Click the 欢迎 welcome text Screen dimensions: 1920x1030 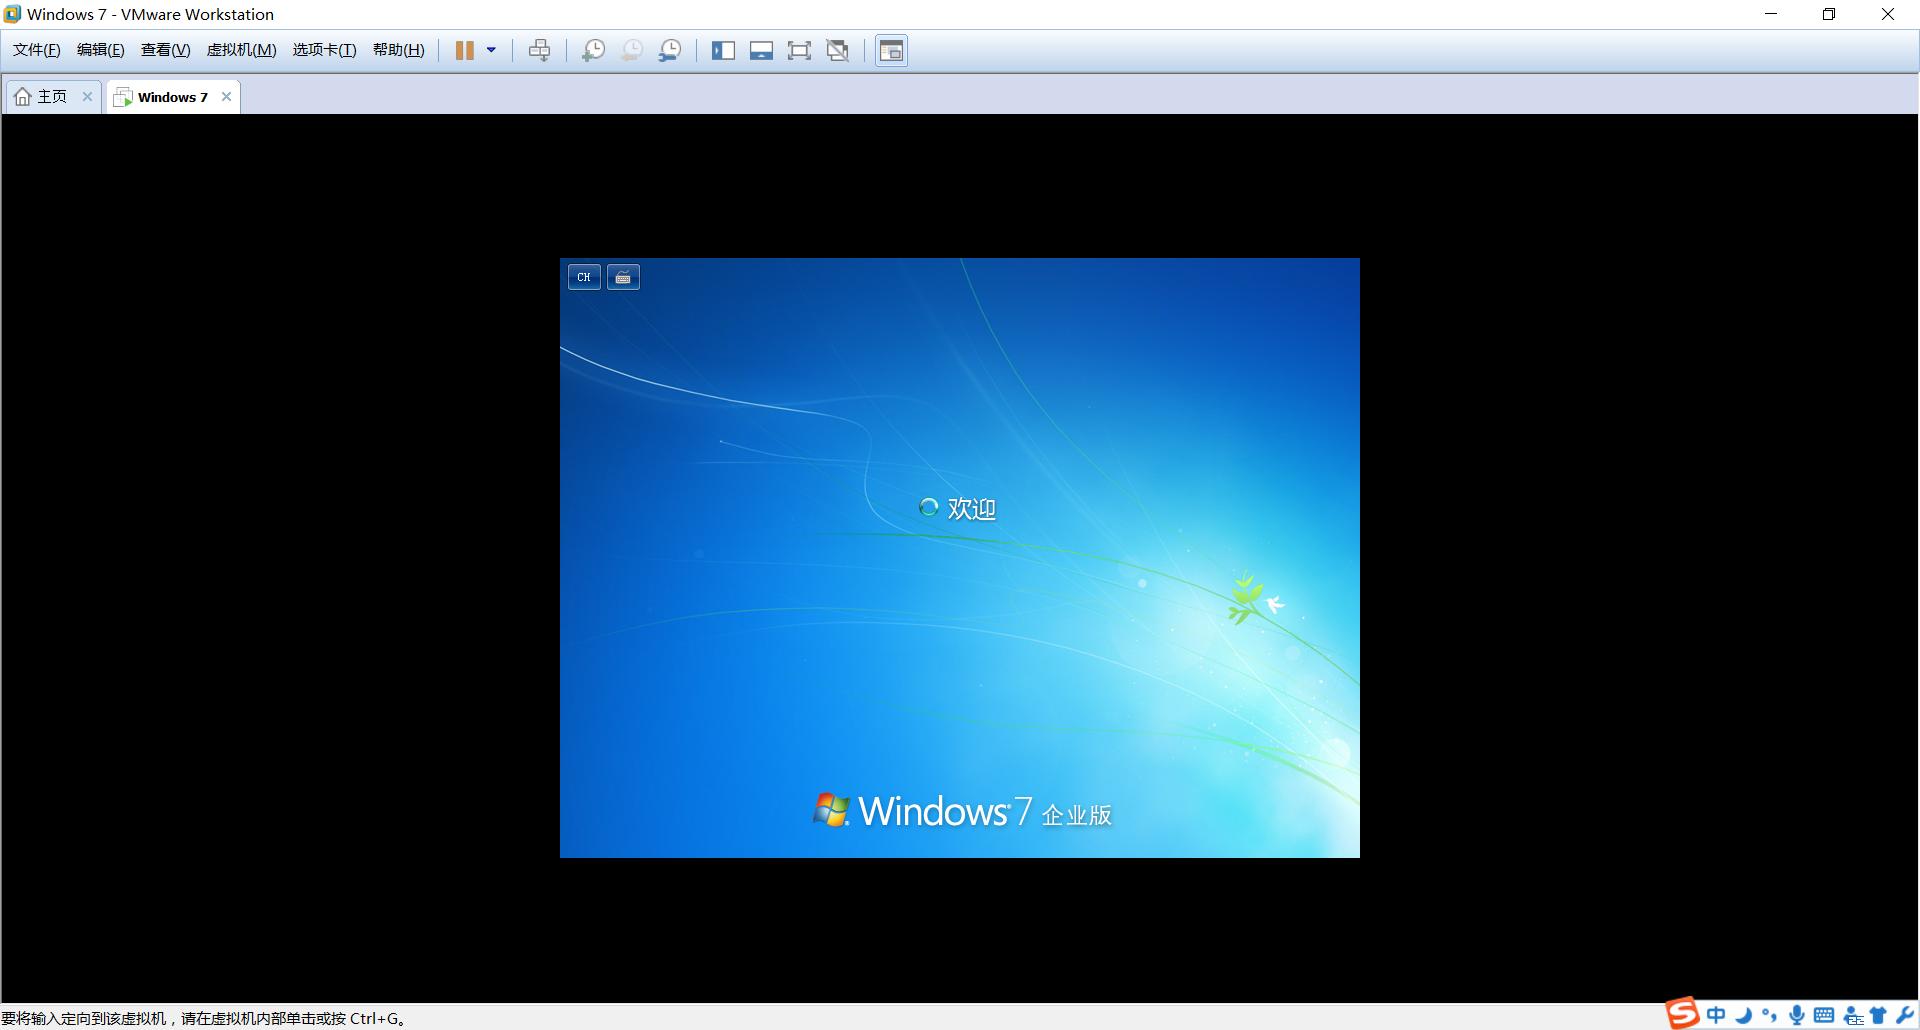point(971,509)
